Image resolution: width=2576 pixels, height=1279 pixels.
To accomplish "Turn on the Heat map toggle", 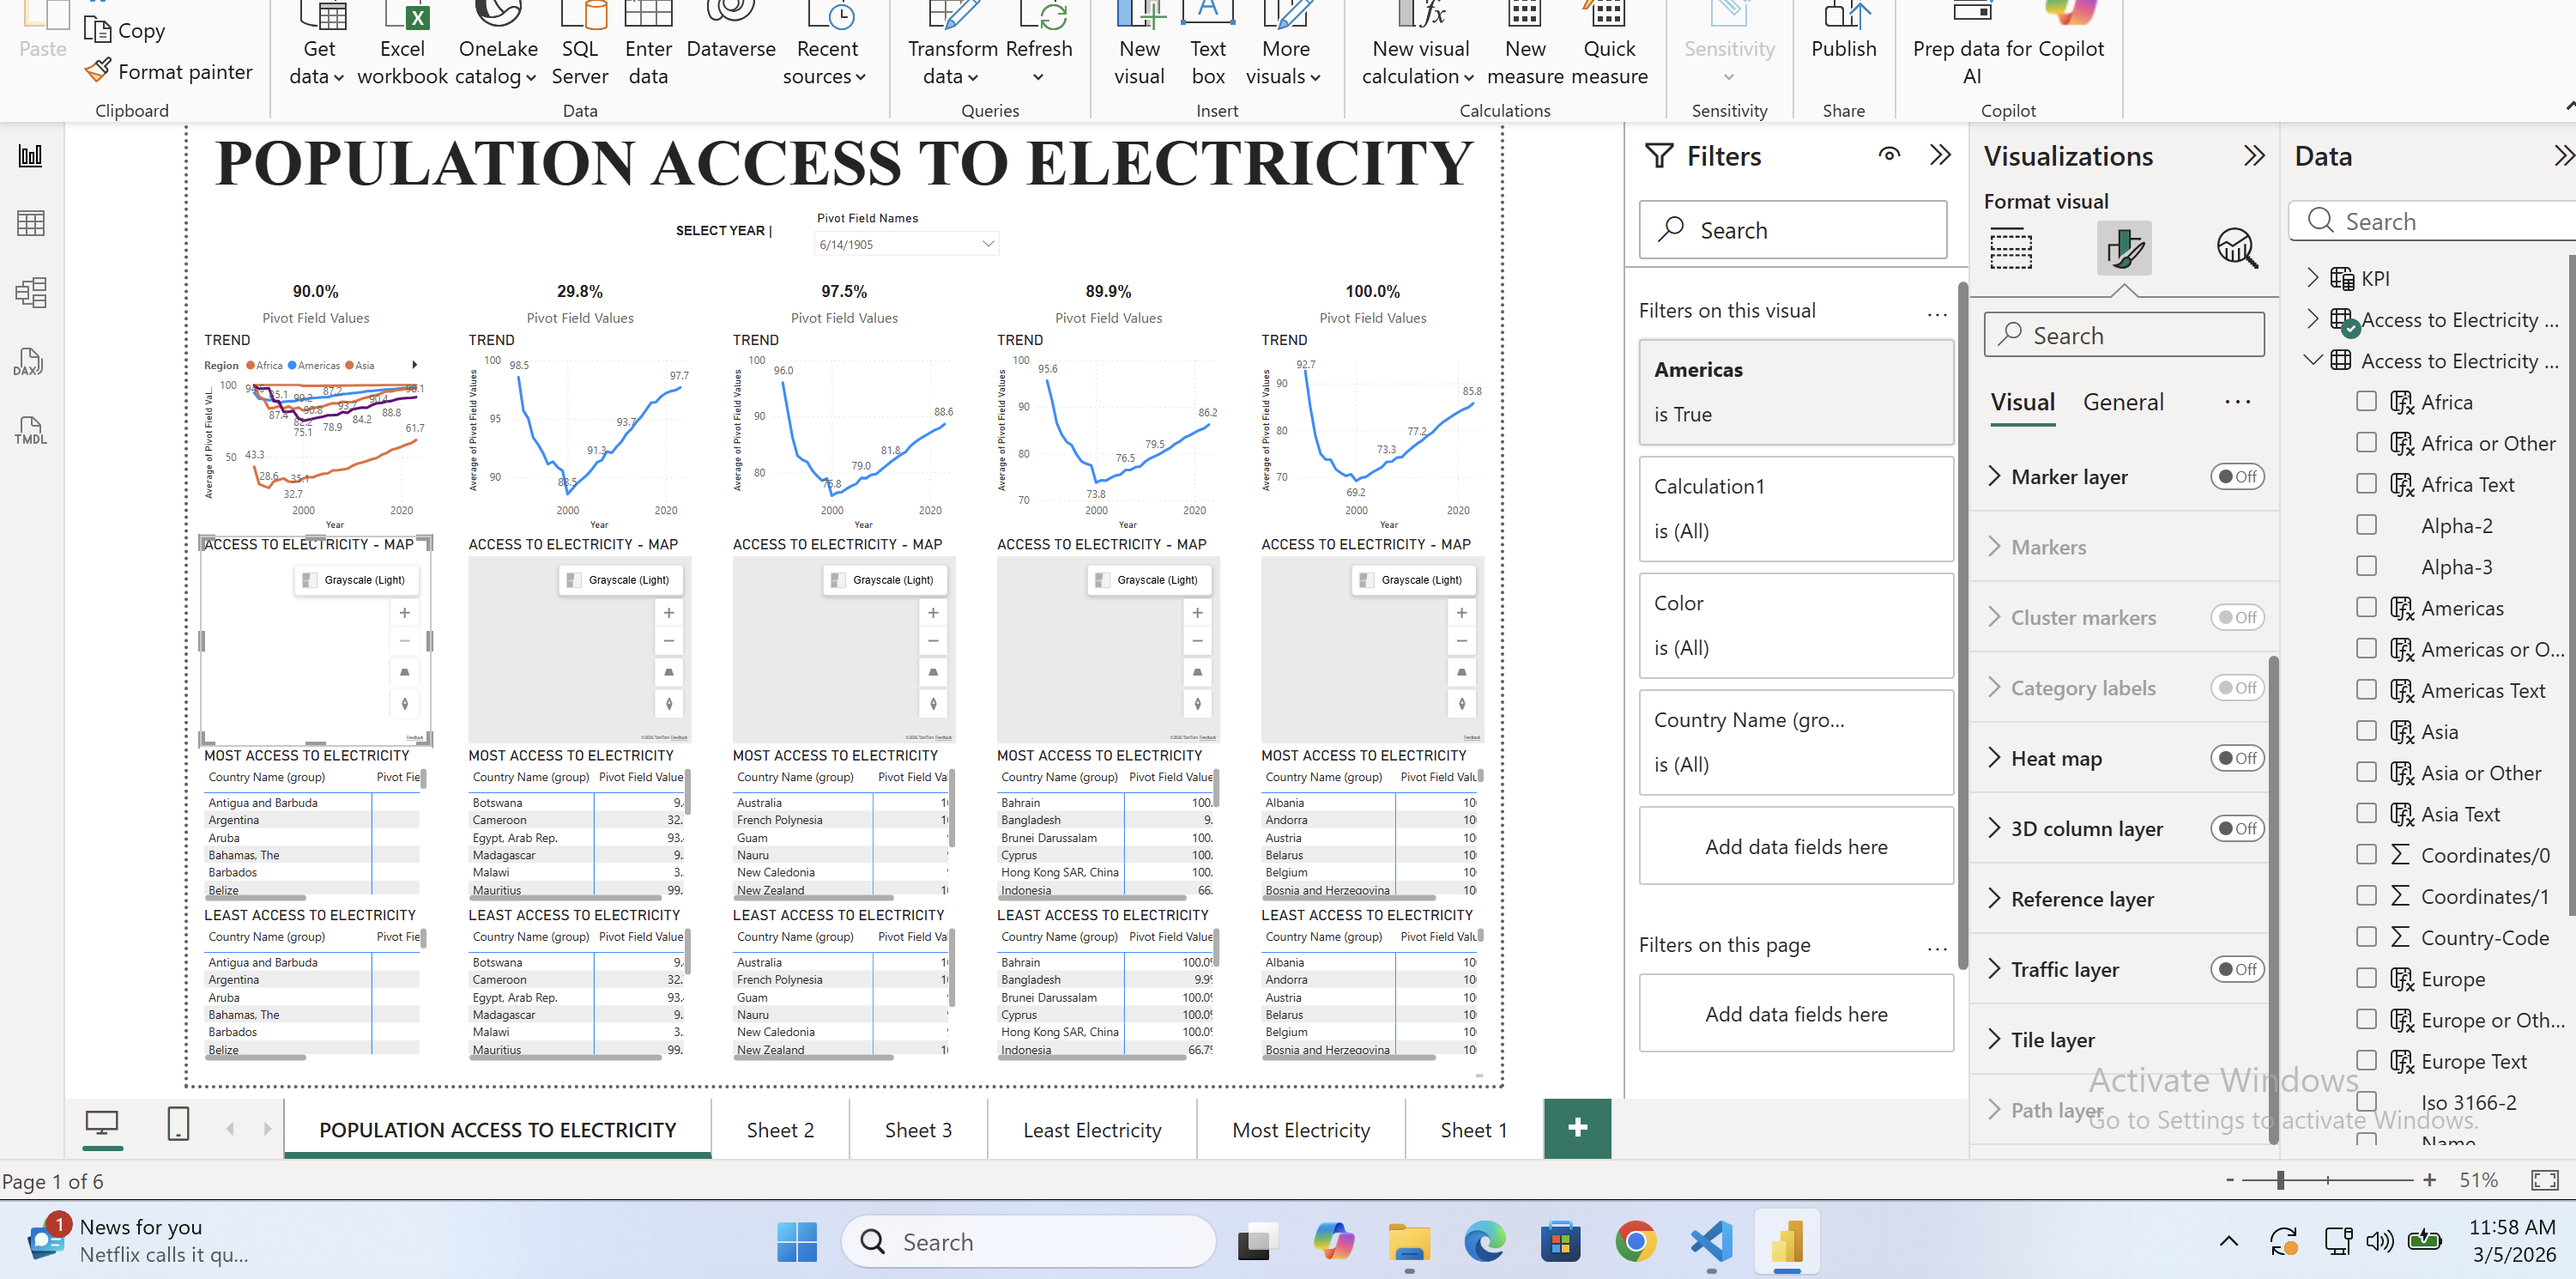I will 2236,758.
